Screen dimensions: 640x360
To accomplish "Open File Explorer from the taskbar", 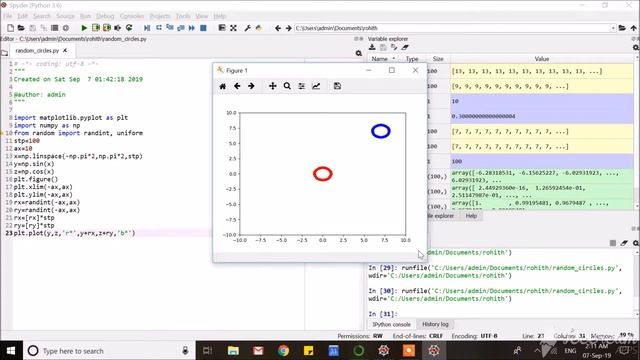I will pos(233,351).
